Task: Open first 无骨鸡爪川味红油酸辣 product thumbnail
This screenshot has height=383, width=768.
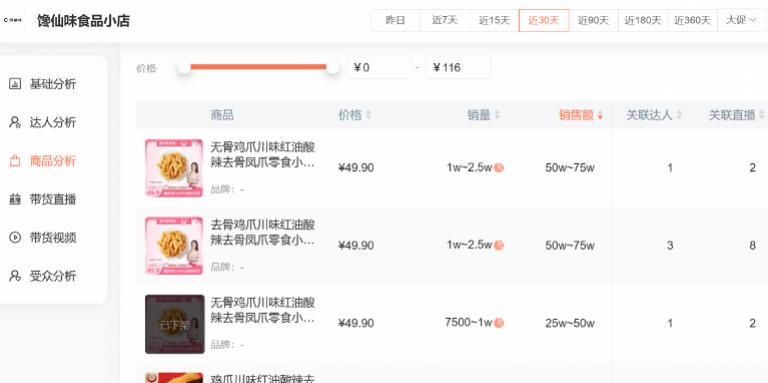Action: tap(174, 168)
